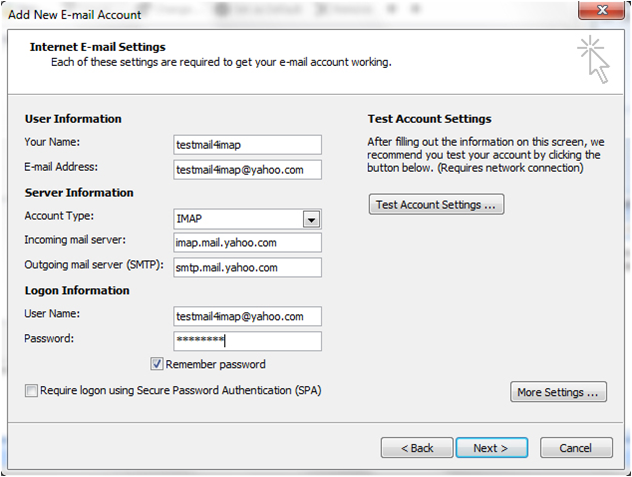This screenshot has height=477, width=632.
Task: Open More Settings dialog
Action: [x=558, y=392]
